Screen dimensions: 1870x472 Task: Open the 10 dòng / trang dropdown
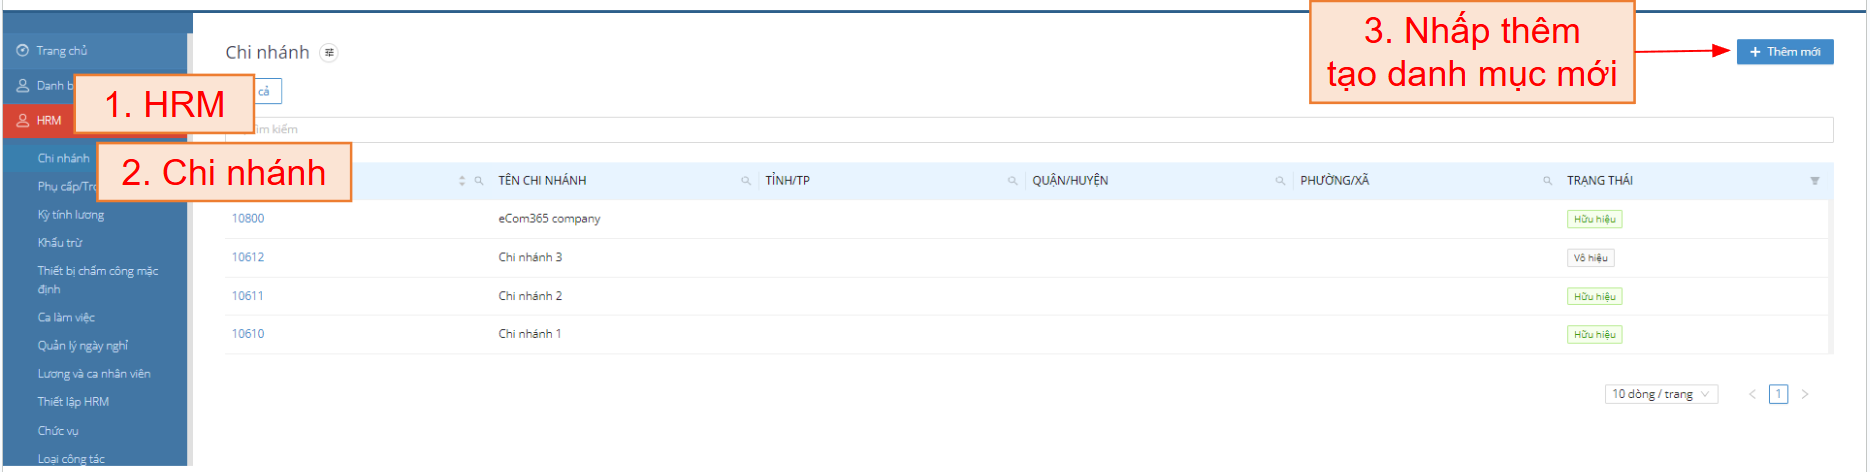[x=1660, y=394]
